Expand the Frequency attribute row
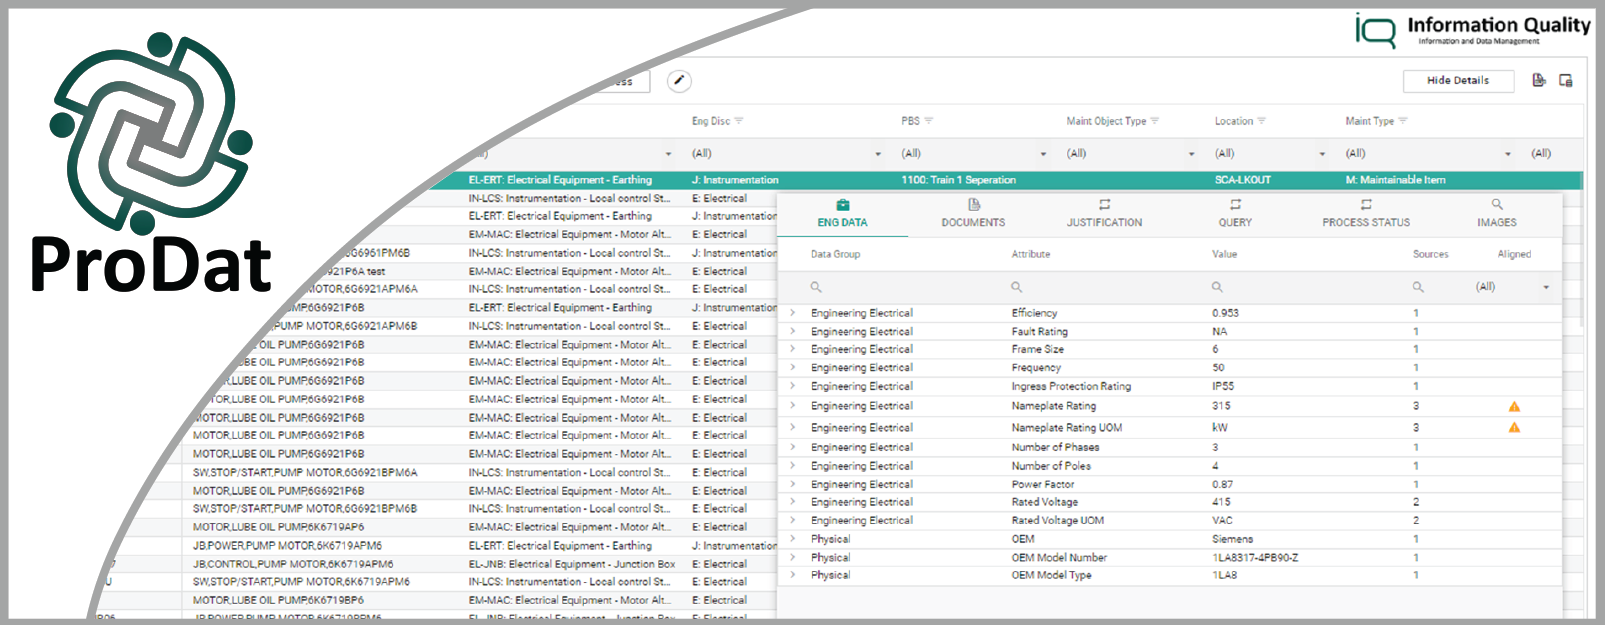The image size is (1605, 625). click(793, 367)
